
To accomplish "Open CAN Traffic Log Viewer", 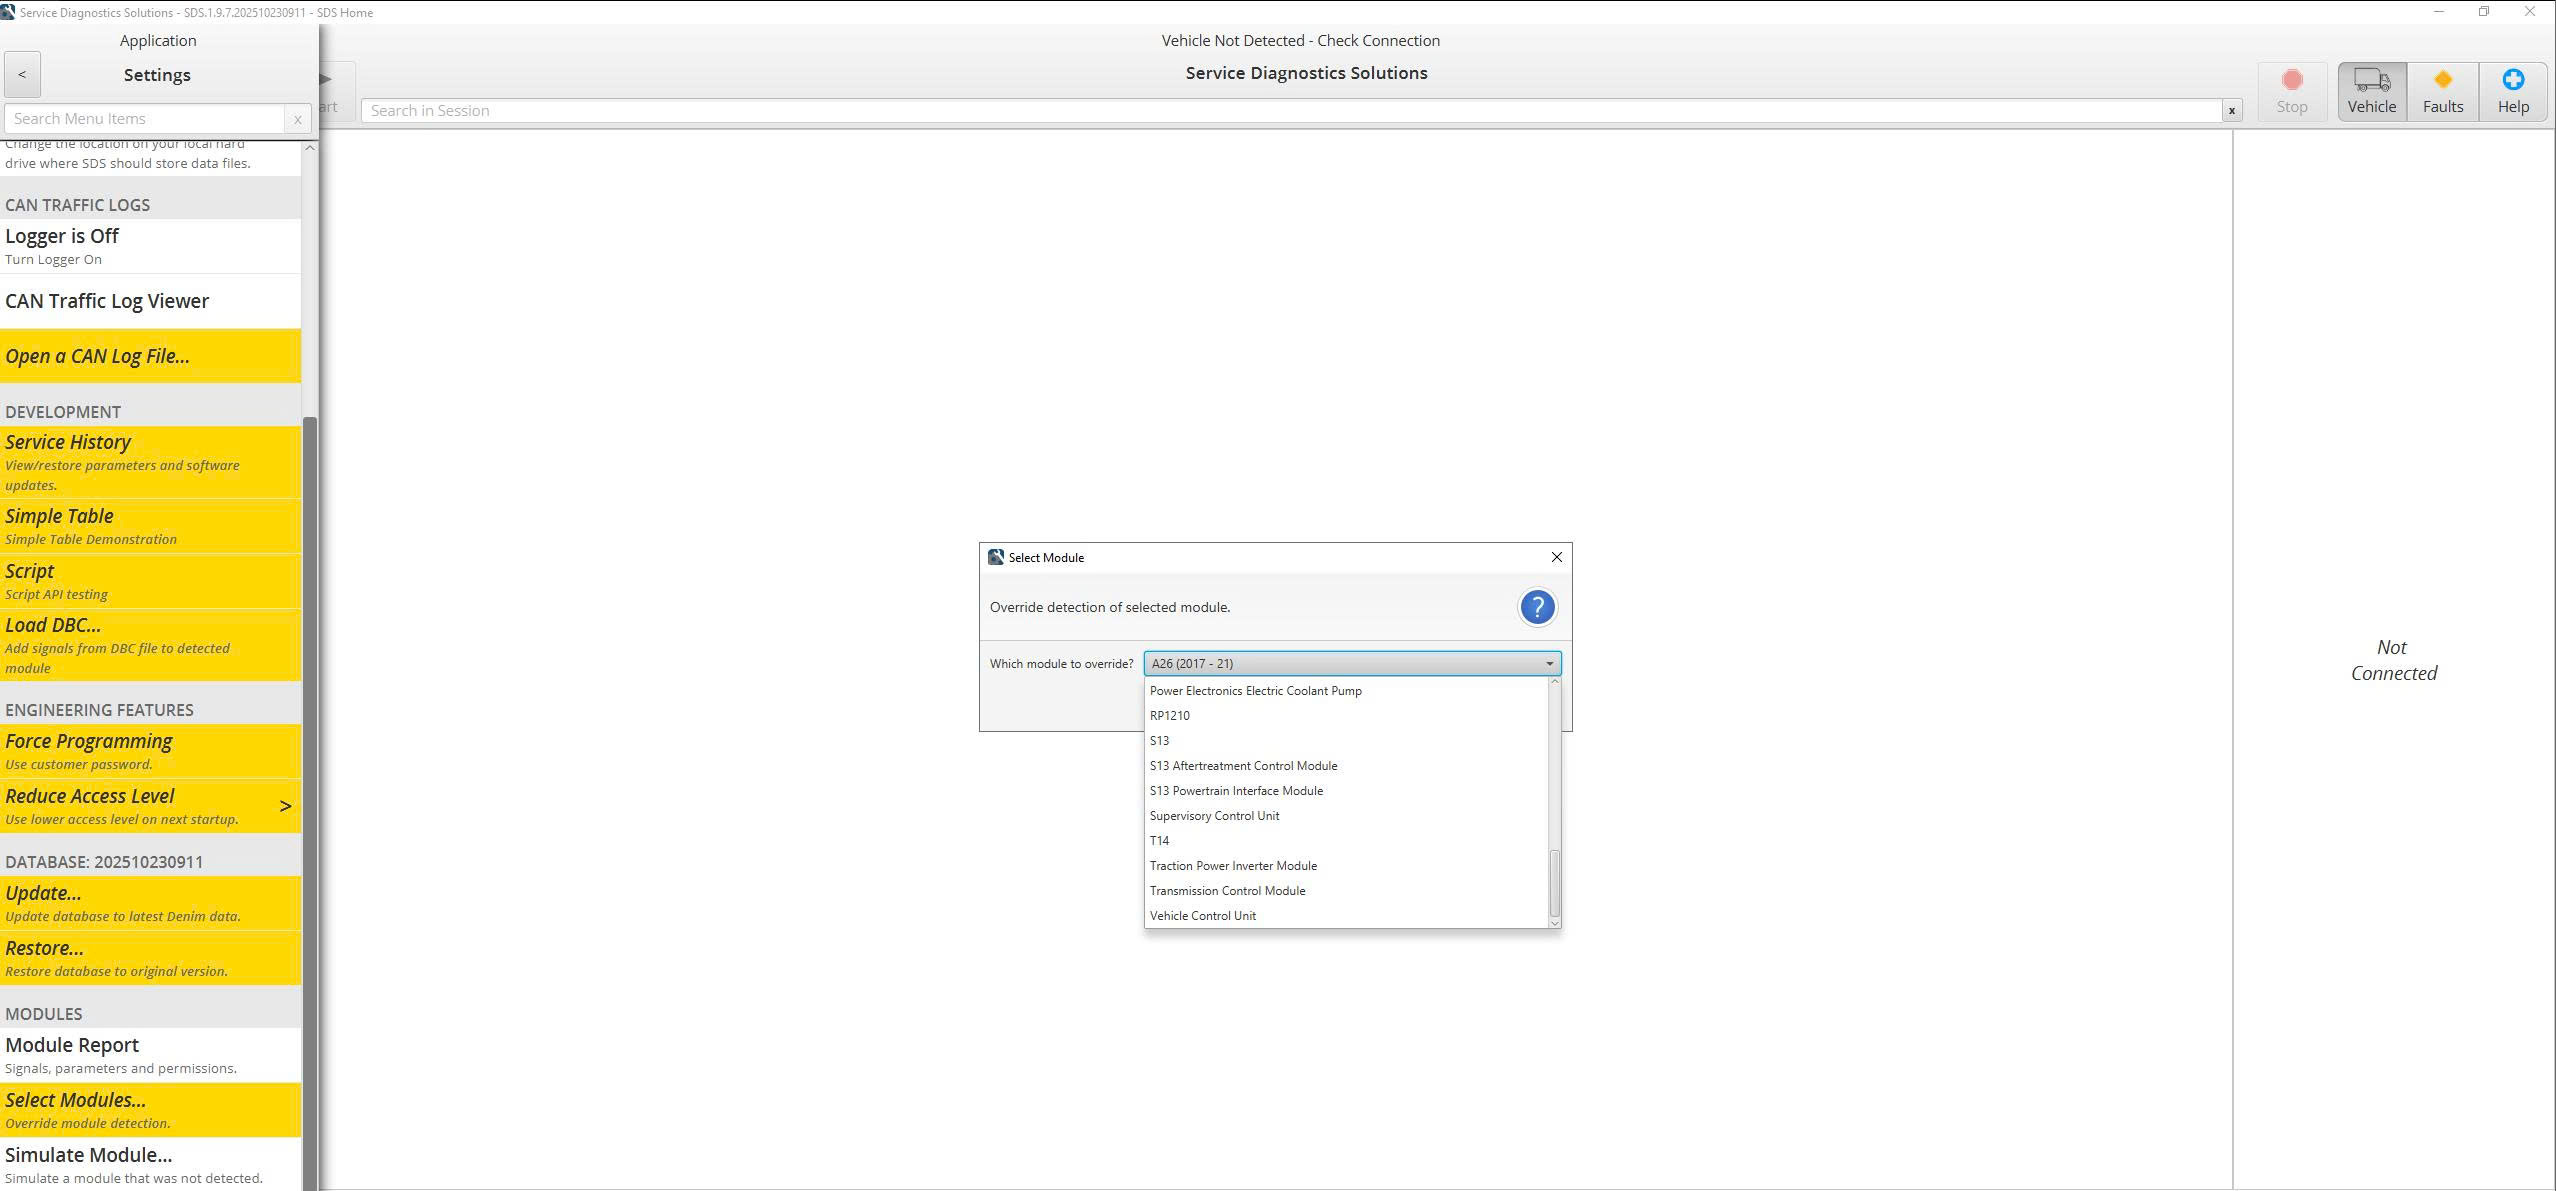I will [107, 300].
